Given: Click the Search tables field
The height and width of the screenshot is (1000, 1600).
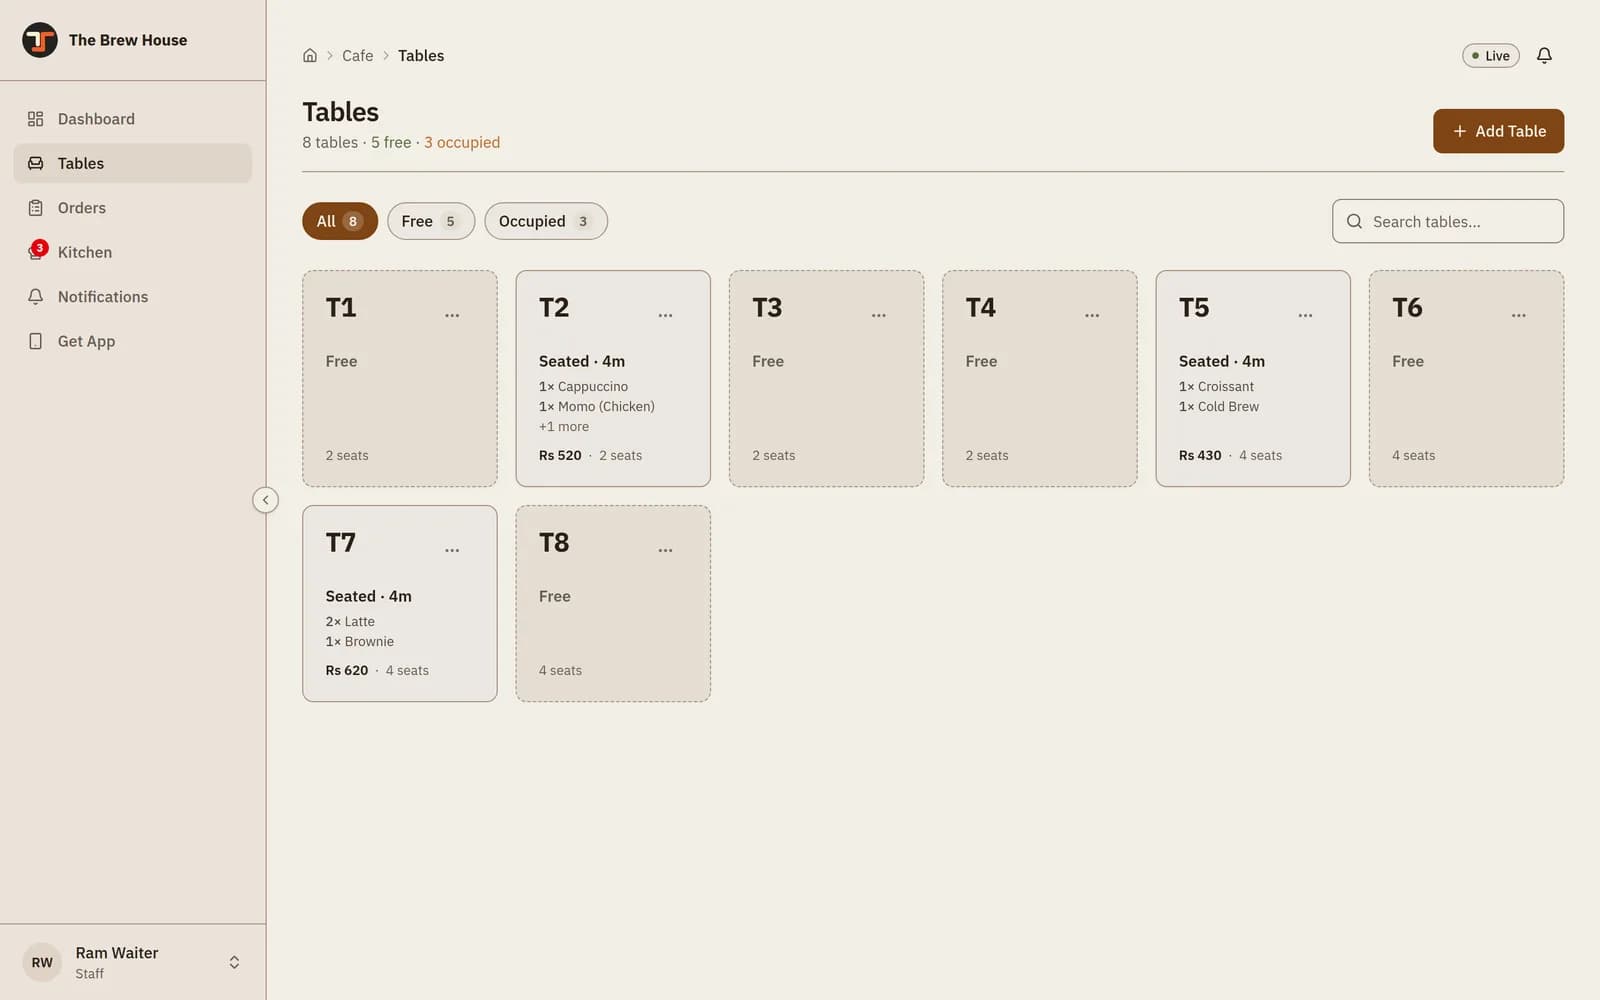Looking at the screenshot, I should (x=1448, y=221).
